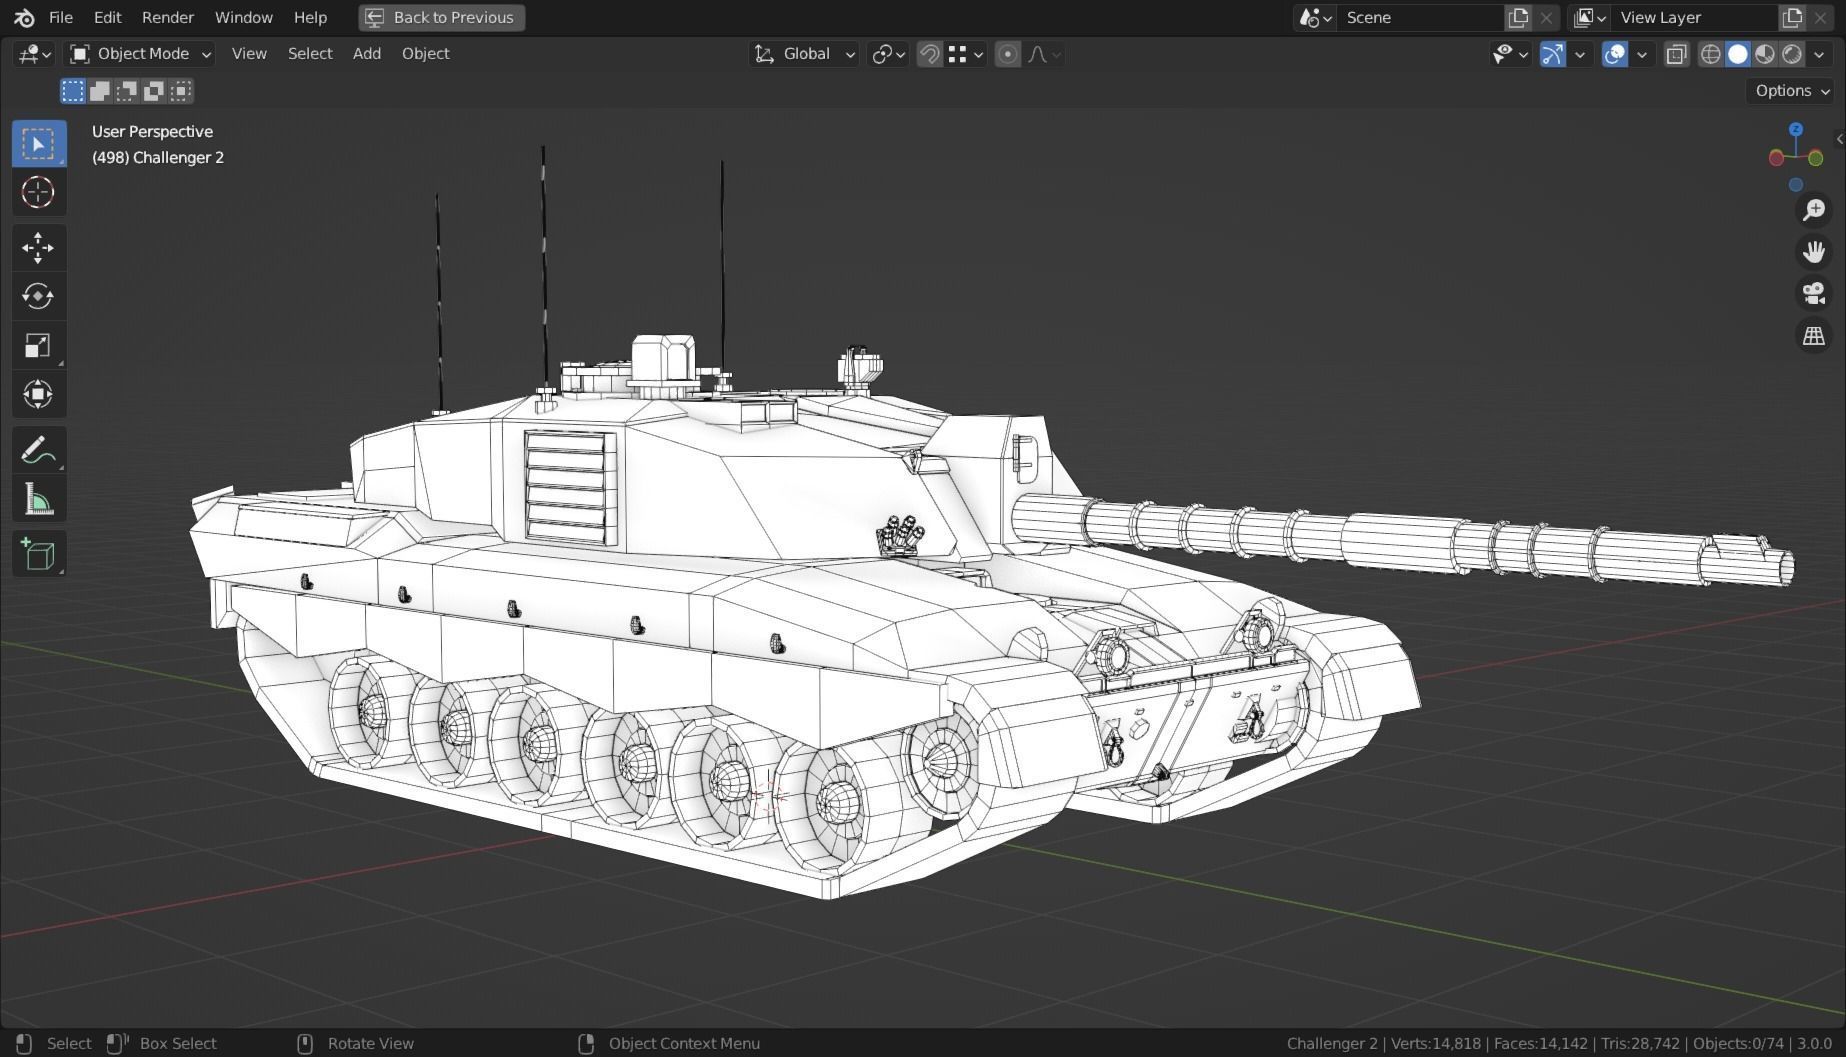Expand the Options dropdown
Image resolution: width=1846 pixels, height=1057 pixels.
1793,91
